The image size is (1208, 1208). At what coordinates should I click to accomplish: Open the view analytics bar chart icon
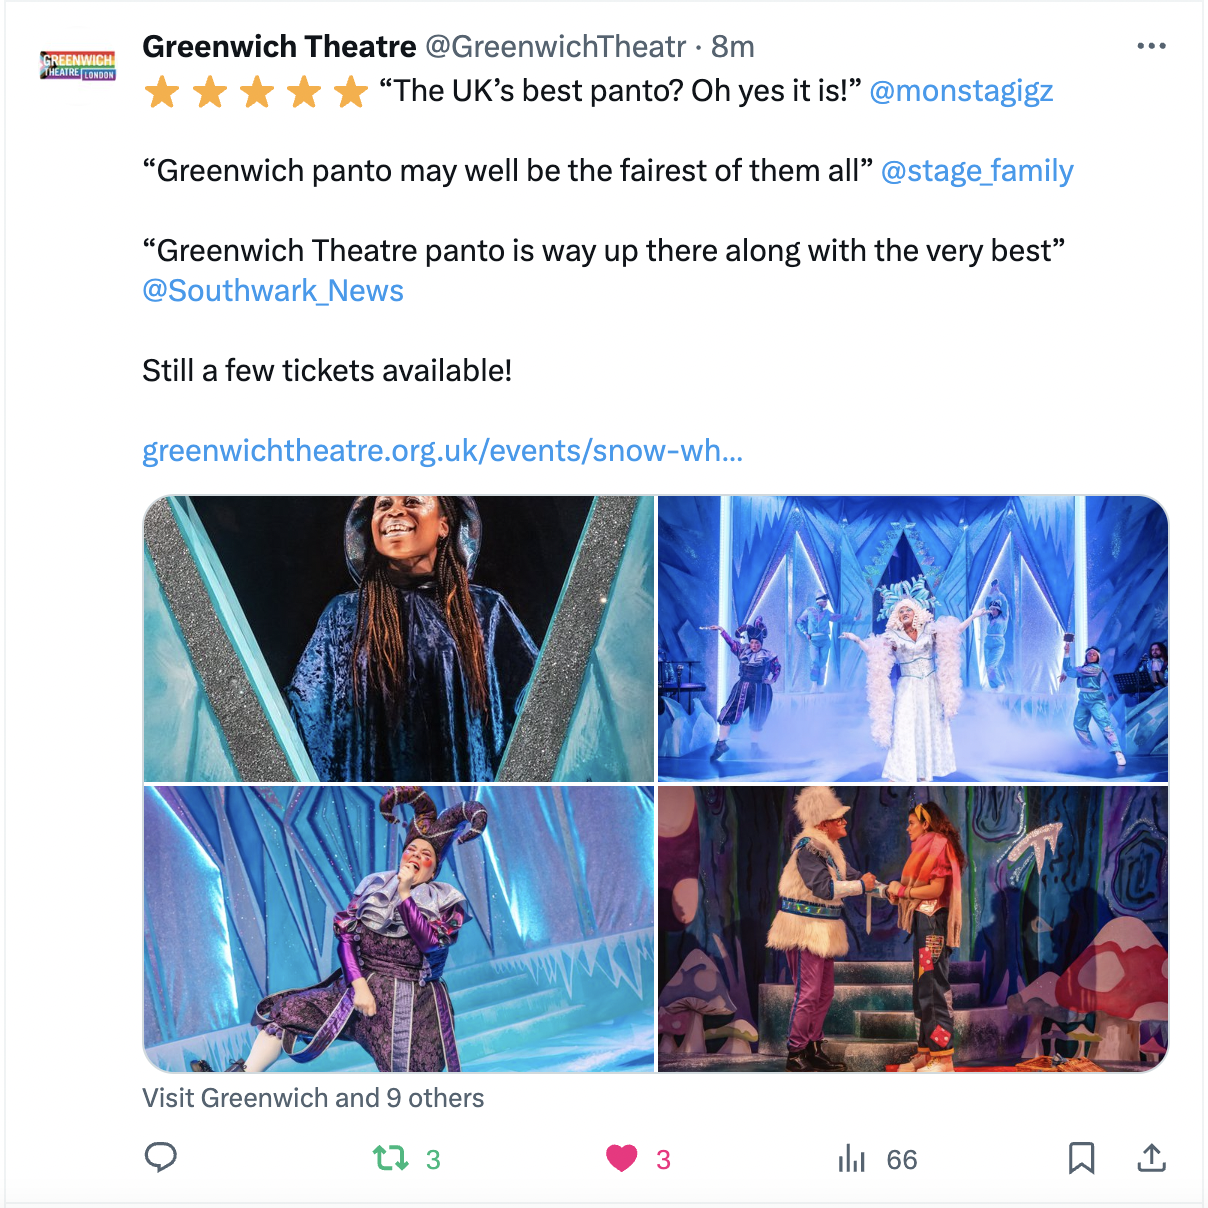[852, 1159]
